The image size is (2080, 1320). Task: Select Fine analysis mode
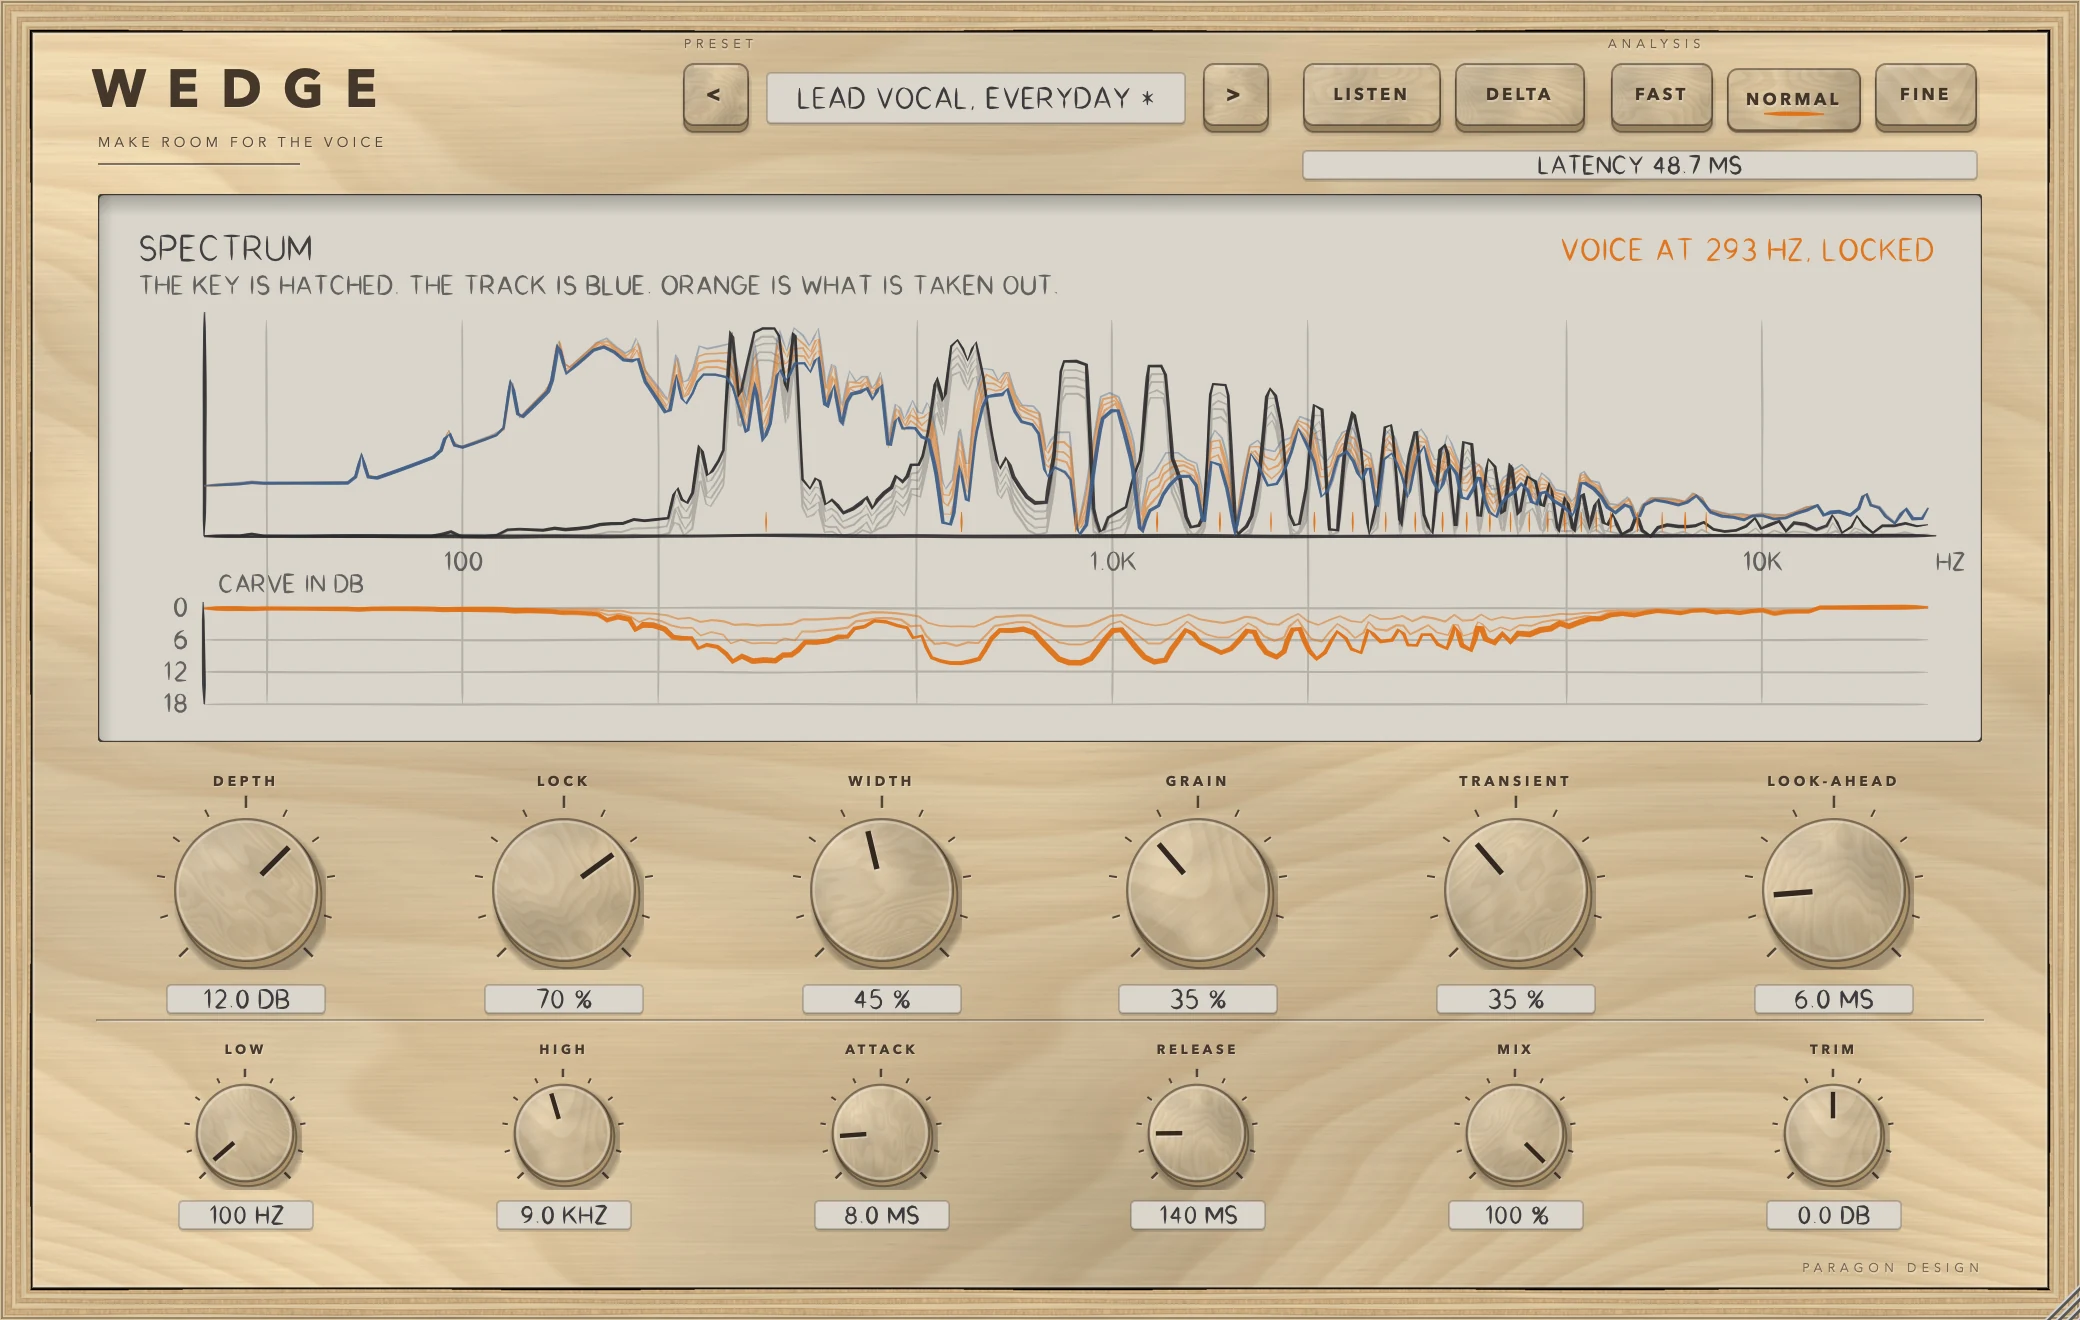[1925, 96]
